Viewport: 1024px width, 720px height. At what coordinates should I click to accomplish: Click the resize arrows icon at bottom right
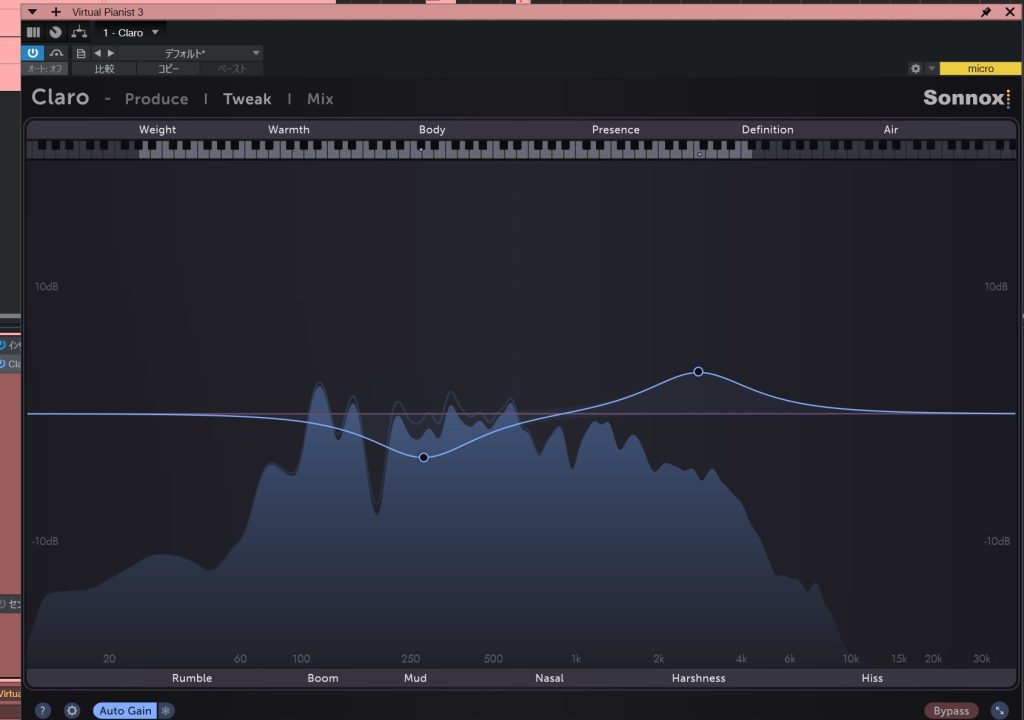tap(999, 711)
